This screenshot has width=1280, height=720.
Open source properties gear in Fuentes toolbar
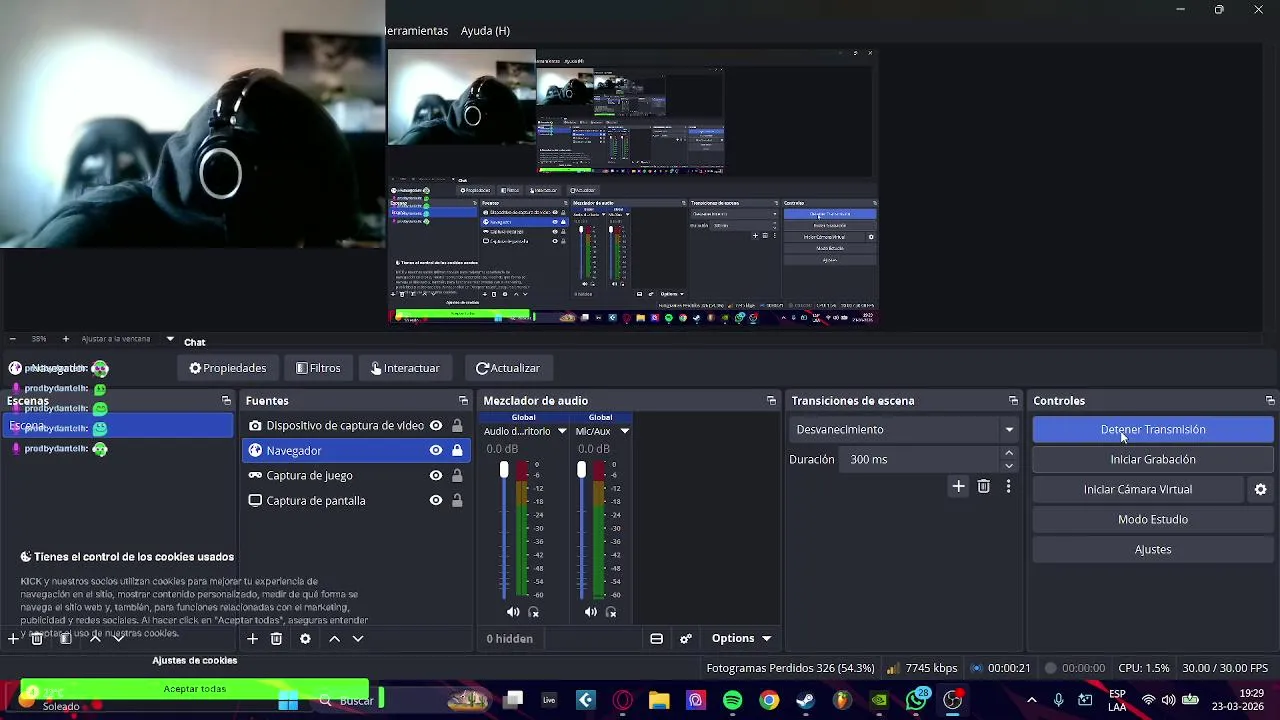point(305,638)
